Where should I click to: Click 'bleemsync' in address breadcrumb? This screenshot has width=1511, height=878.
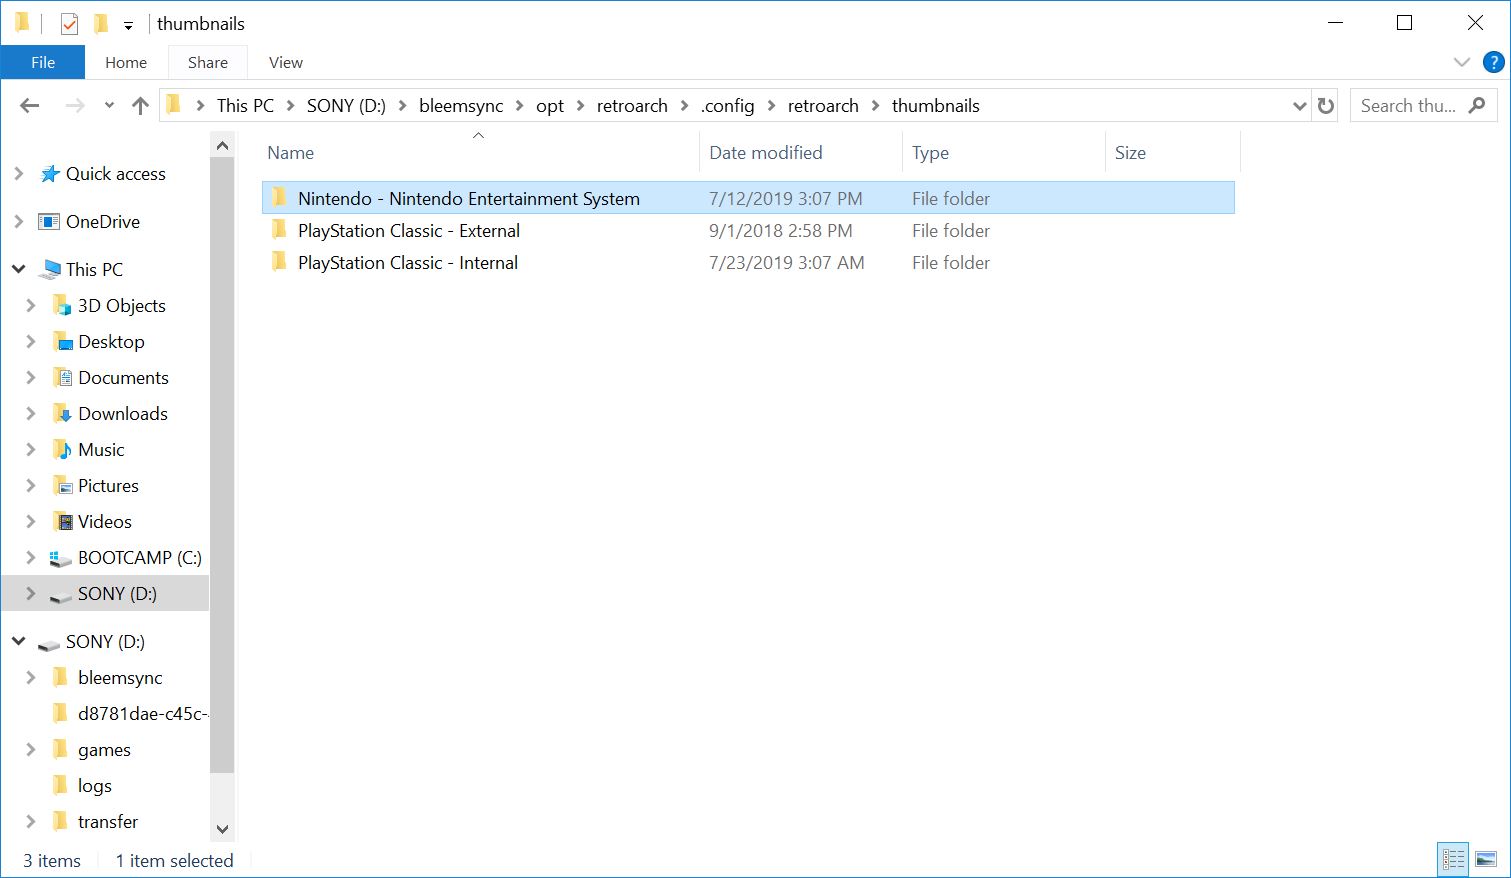[461, 106]
